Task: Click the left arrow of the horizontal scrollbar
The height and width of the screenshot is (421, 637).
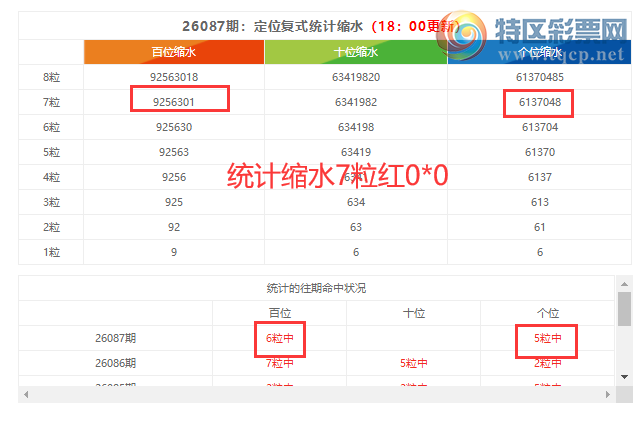Action: (x=25, y=395)
